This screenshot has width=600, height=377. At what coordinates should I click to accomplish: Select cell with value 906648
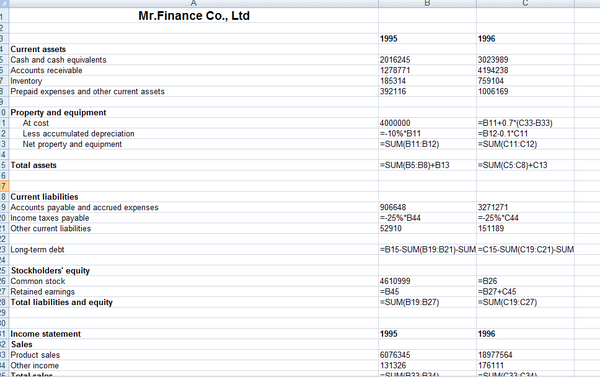pos(393,207)
